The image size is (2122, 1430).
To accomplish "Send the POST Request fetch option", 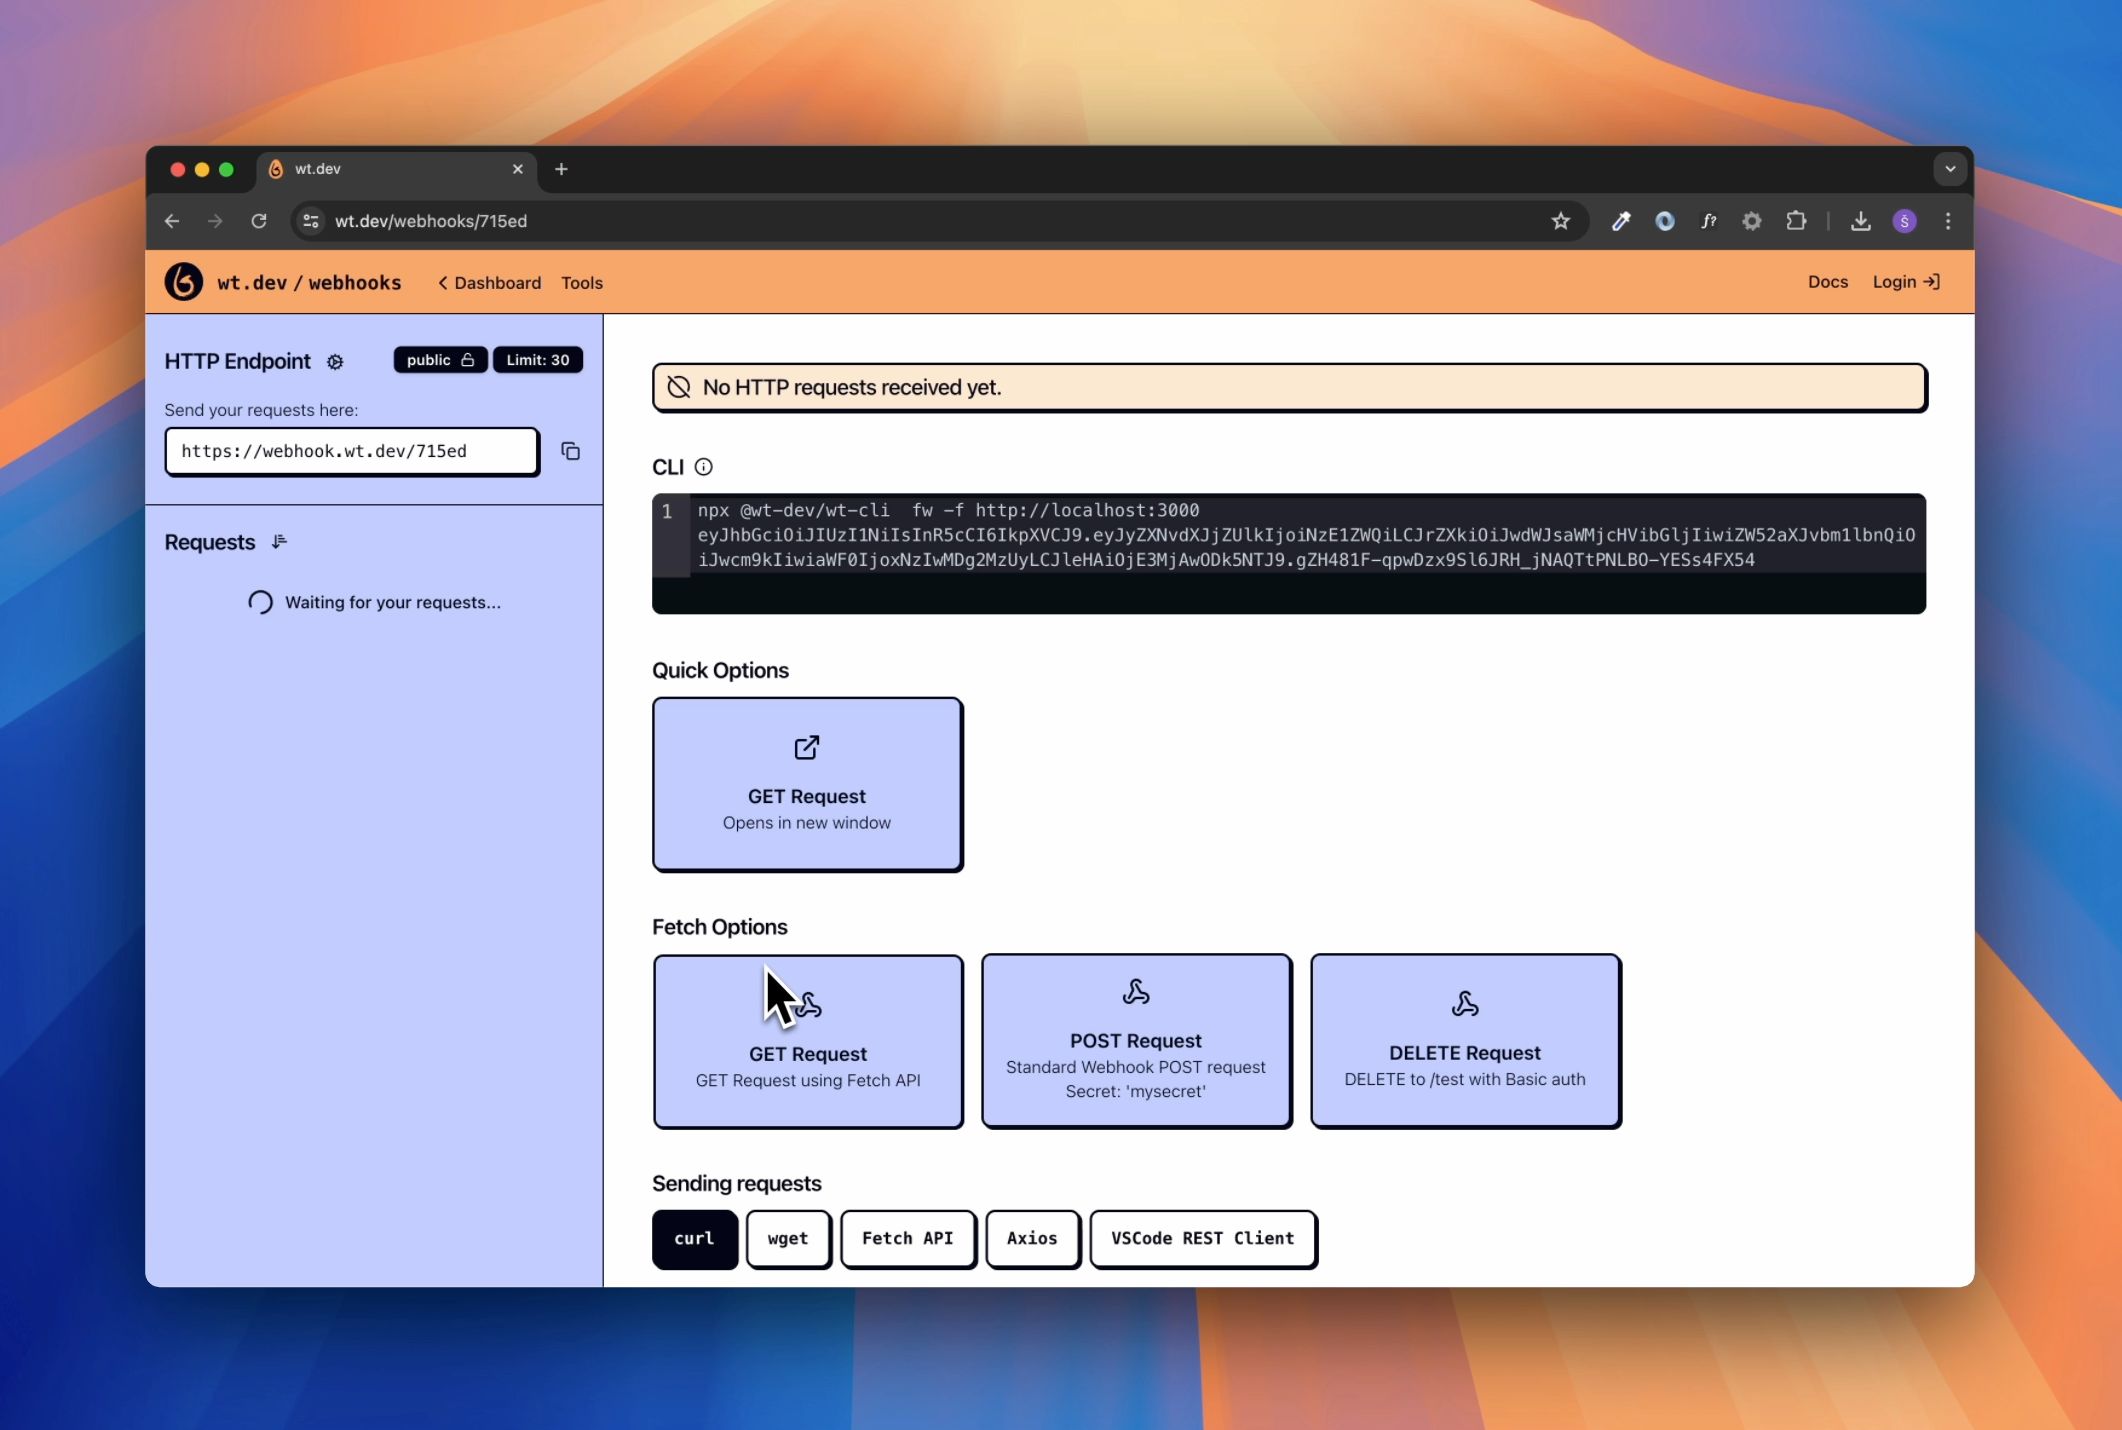I will coord(1135,1041).
